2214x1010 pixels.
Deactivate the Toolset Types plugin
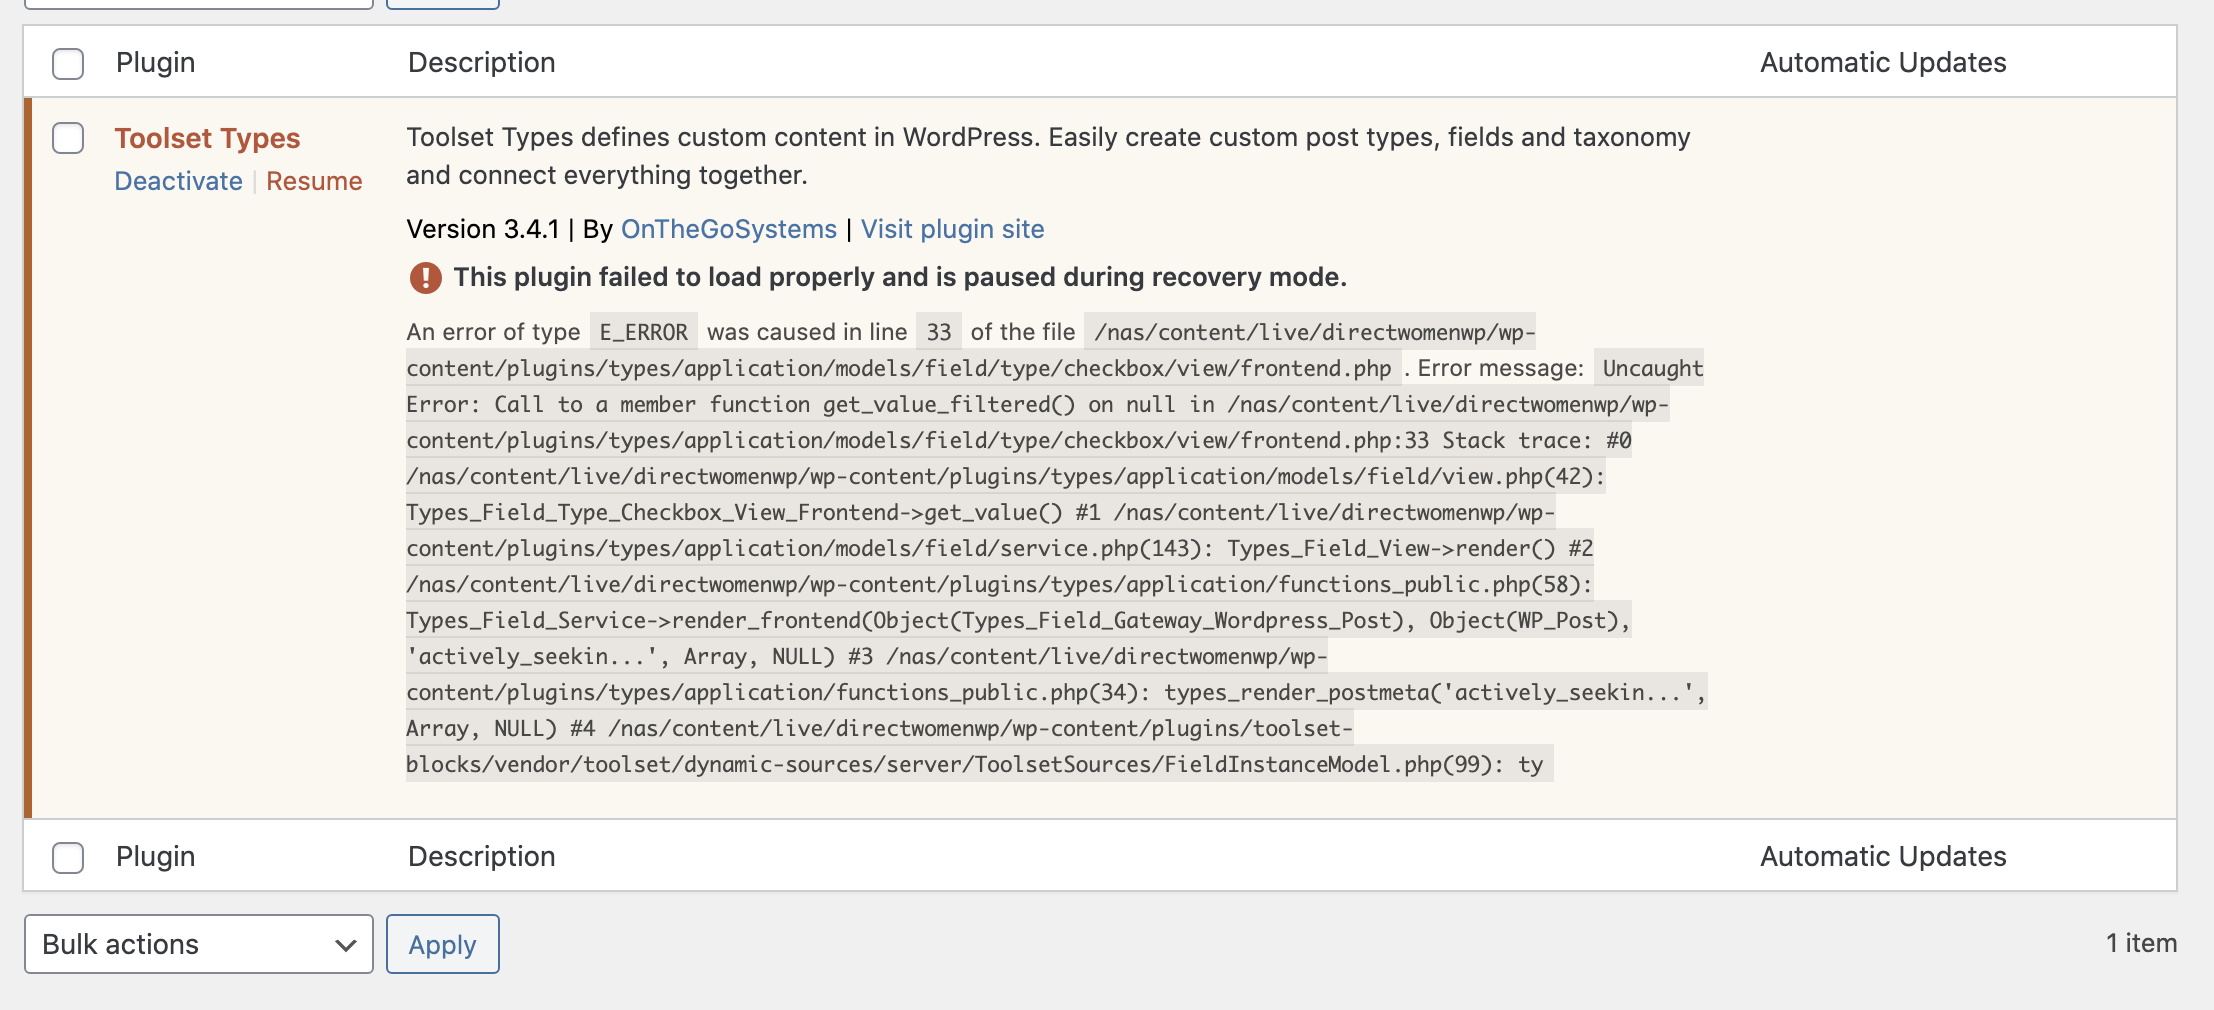click(x=178, y=181)
